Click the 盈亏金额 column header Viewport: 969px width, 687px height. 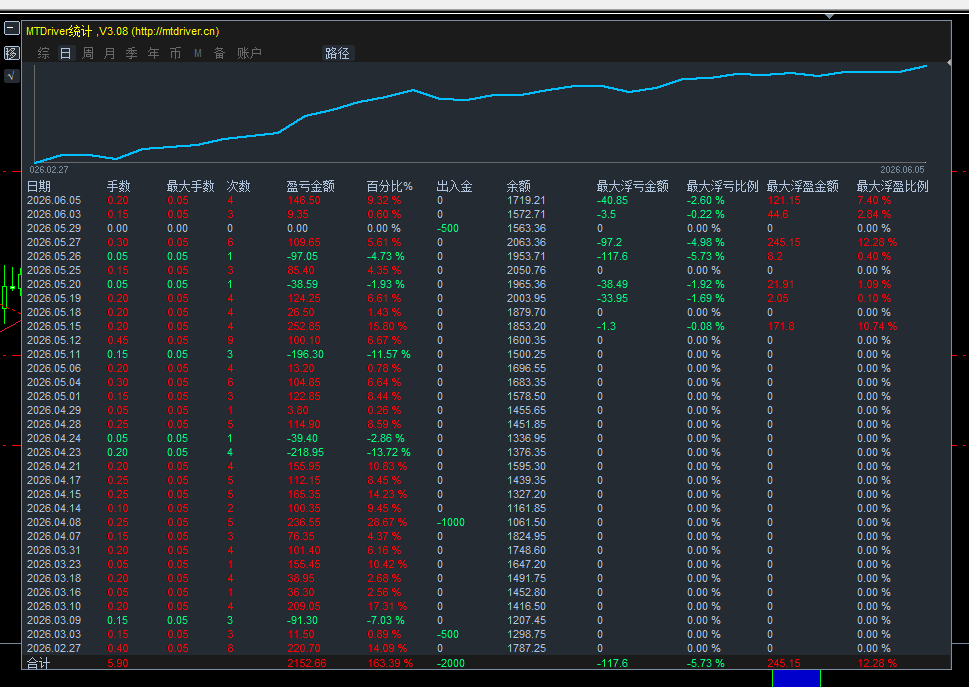[x=311, y=186]
